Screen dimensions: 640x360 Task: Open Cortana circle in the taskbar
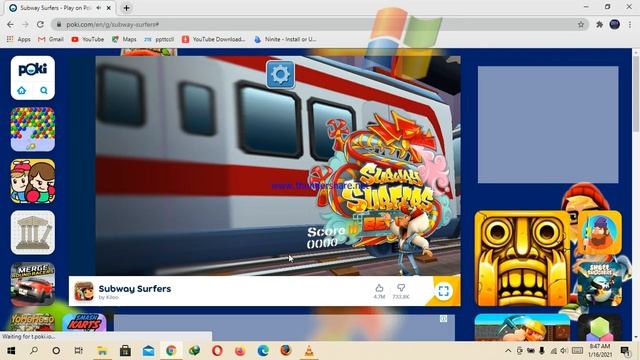pyautogui.click(x=56, y=351)
